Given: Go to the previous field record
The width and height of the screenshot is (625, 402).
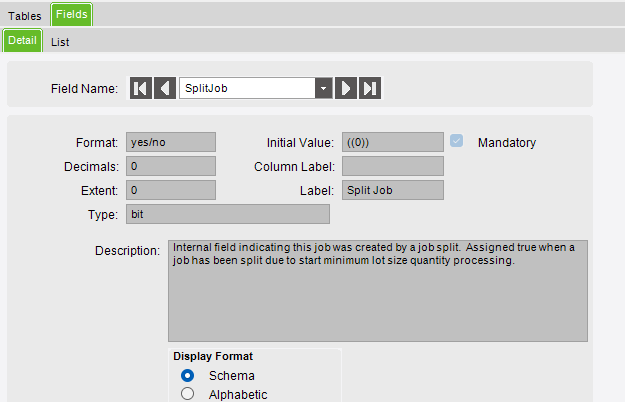Looking at the screenshot, I should click(165, 88).
